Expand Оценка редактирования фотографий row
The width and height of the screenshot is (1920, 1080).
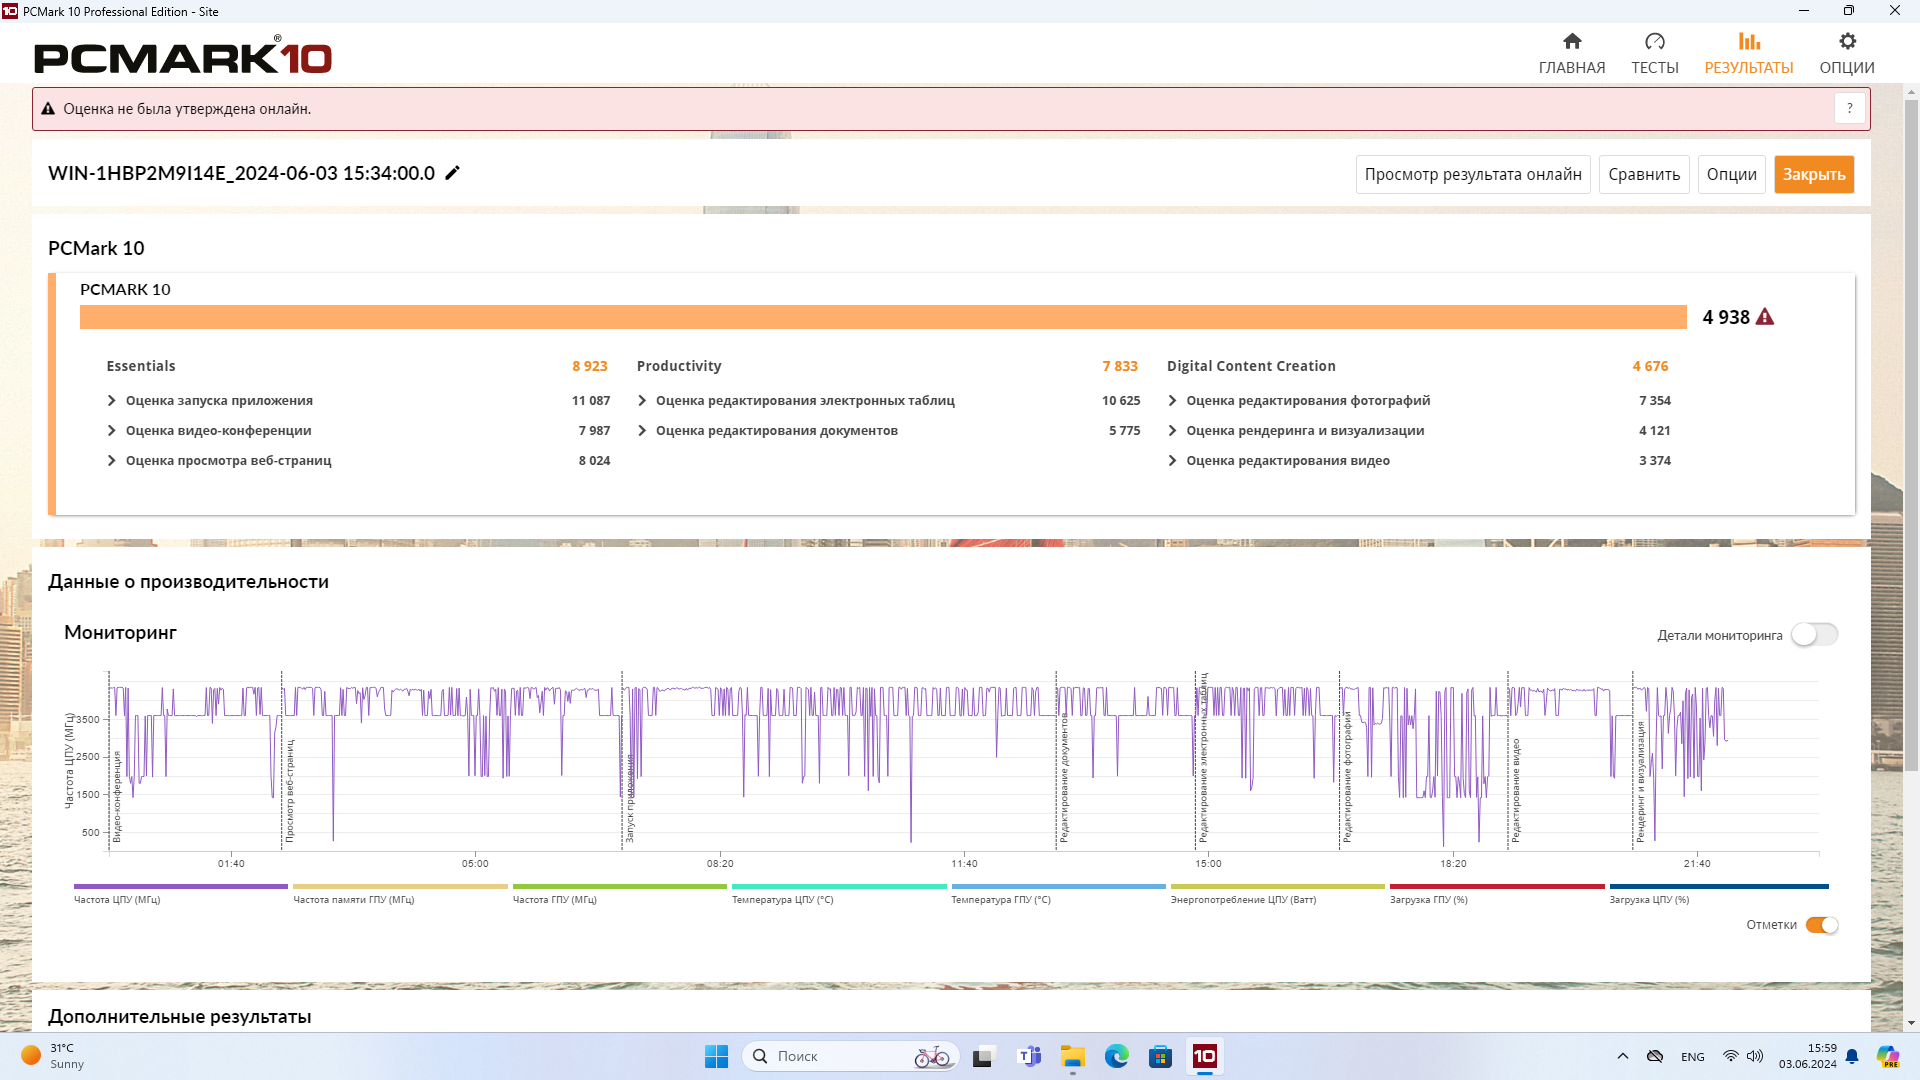click(1172, 401)
